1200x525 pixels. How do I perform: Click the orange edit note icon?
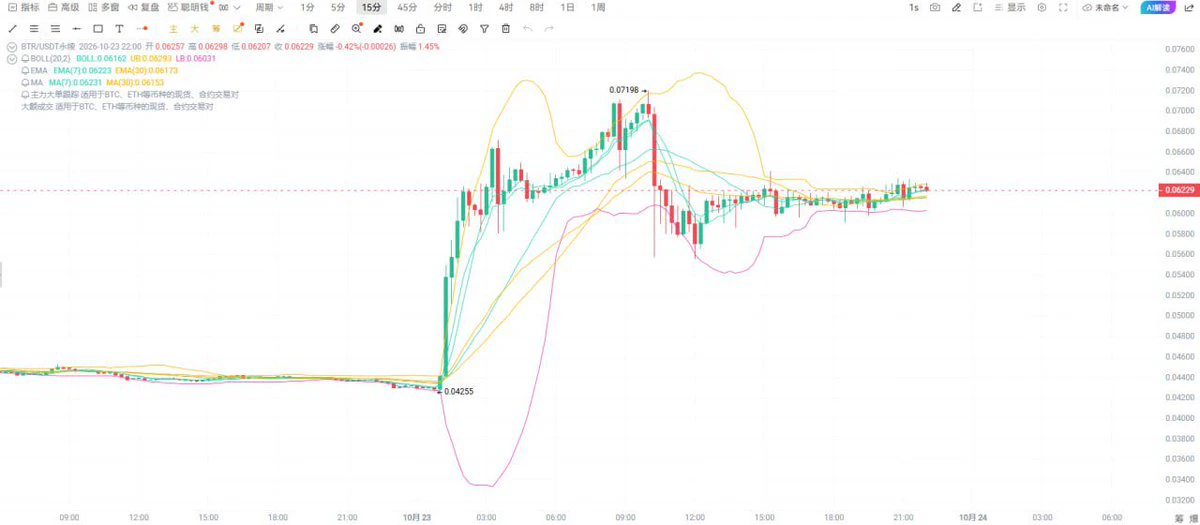click(x=238, y=29)
